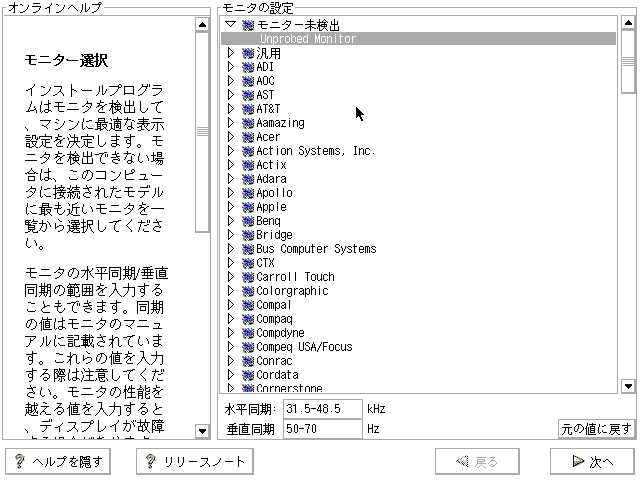The image size is (640, 480).
Task: Select the Bridge entry
Action: [274, 235]
